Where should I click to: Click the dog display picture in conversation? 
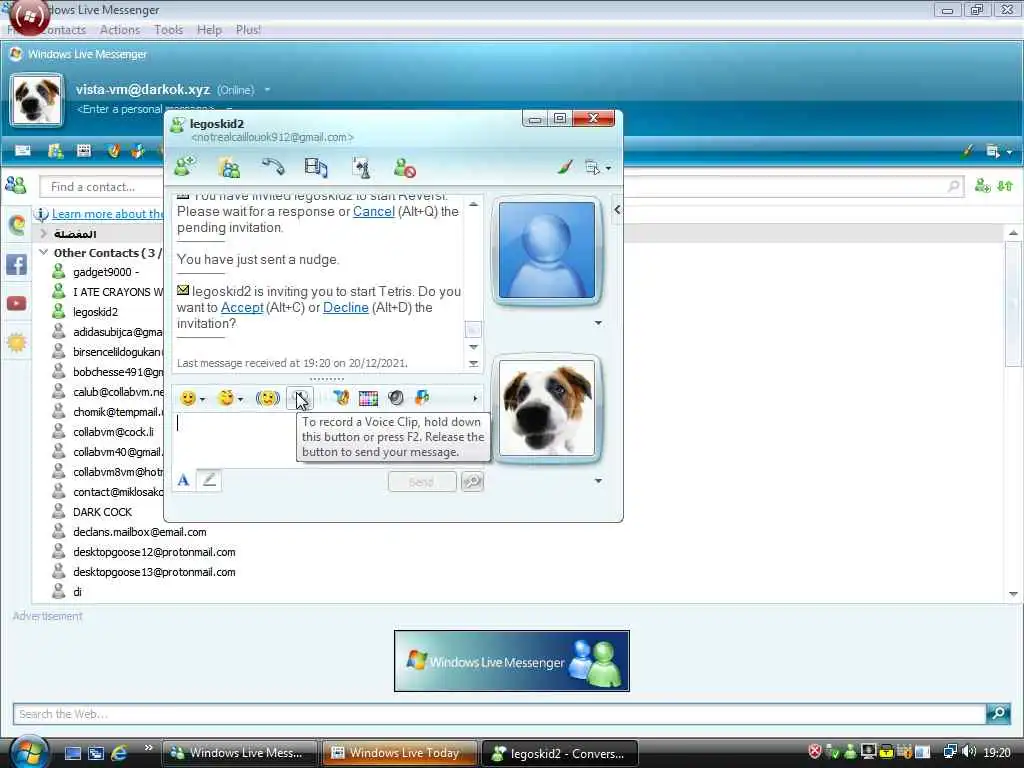(x=547, y=408)
